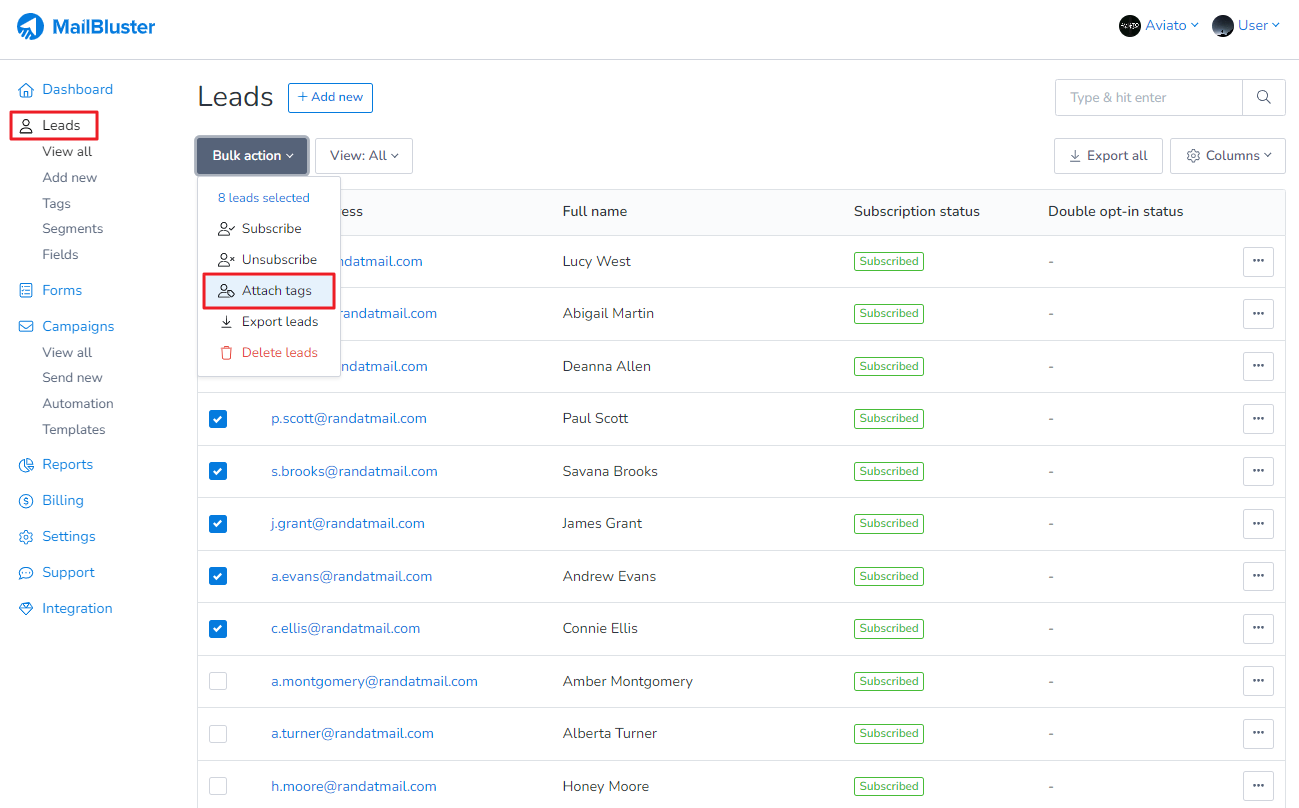Open row options for Lucy West
This screenshot has width=1299, height=808.
[1257, 261]
